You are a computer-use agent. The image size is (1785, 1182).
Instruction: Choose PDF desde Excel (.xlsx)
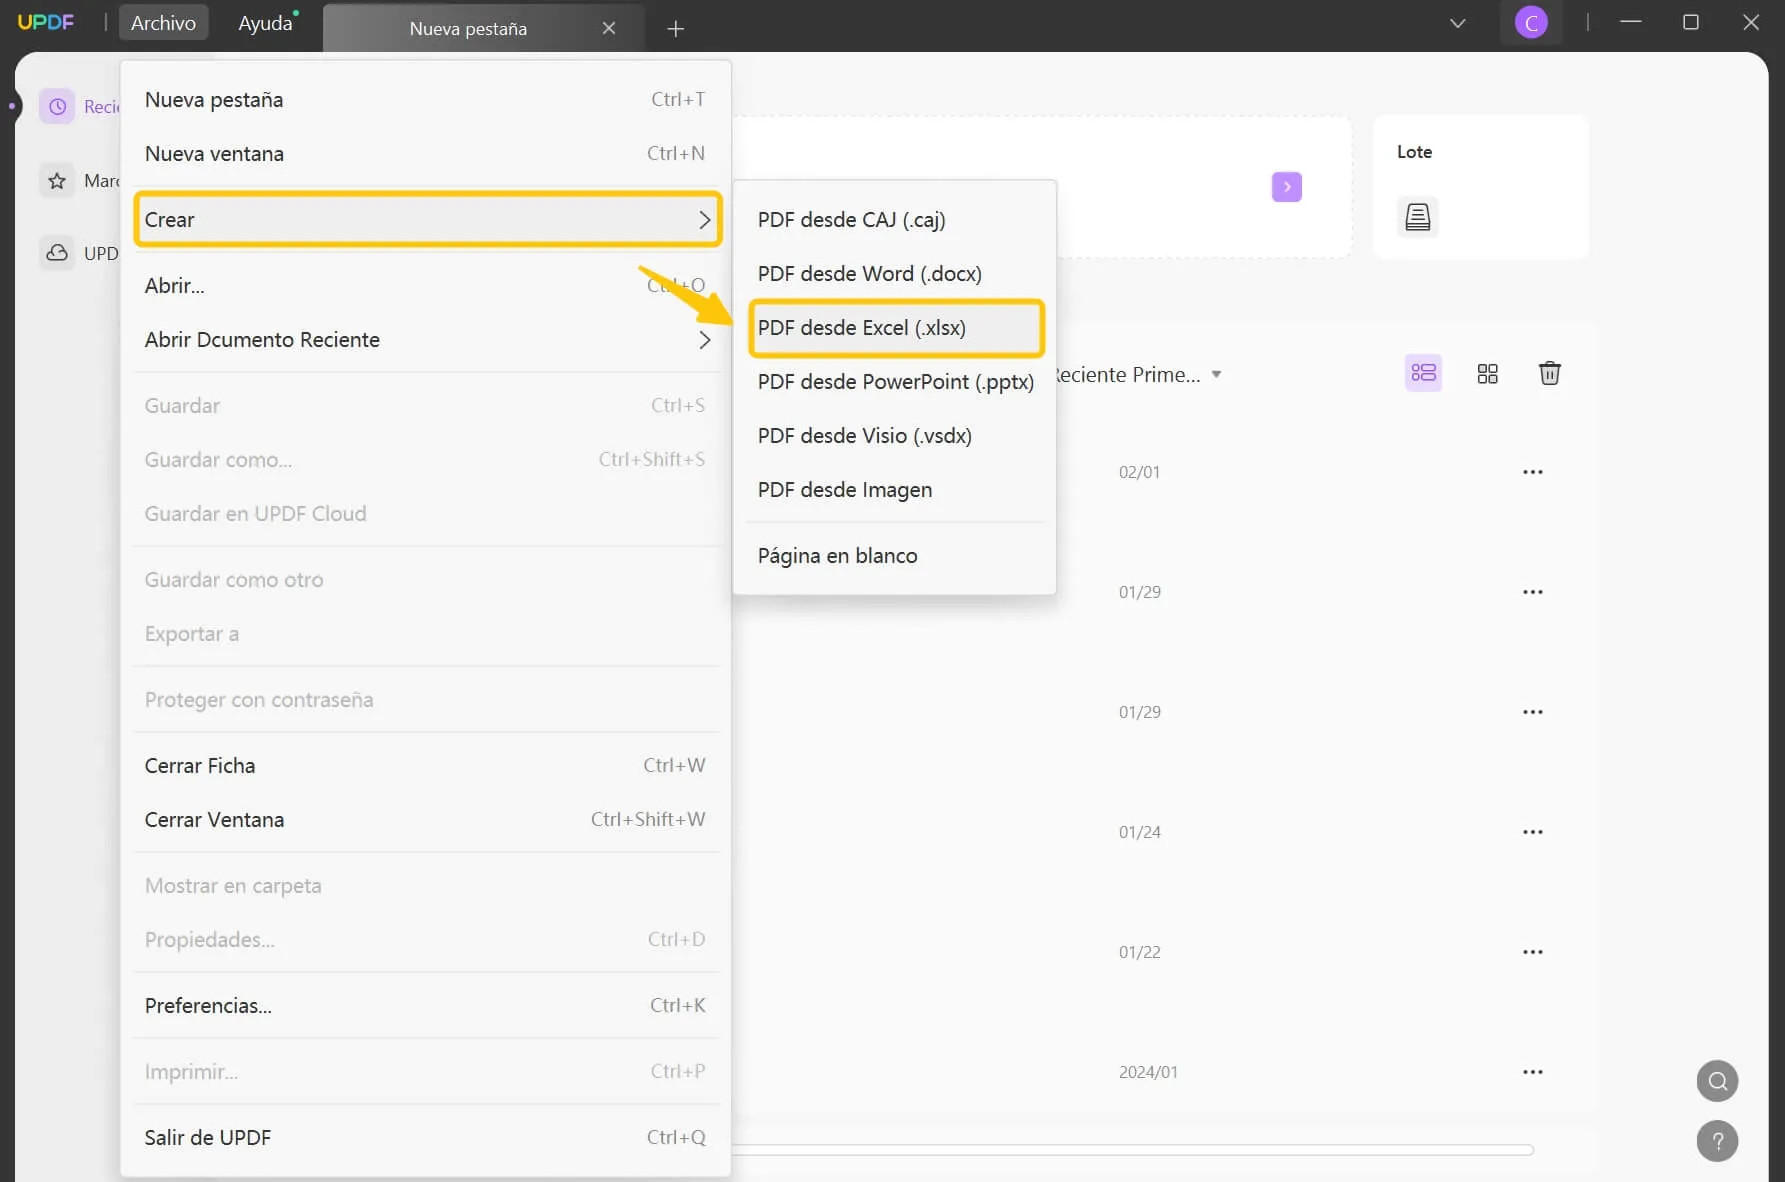tap(894, 328)
